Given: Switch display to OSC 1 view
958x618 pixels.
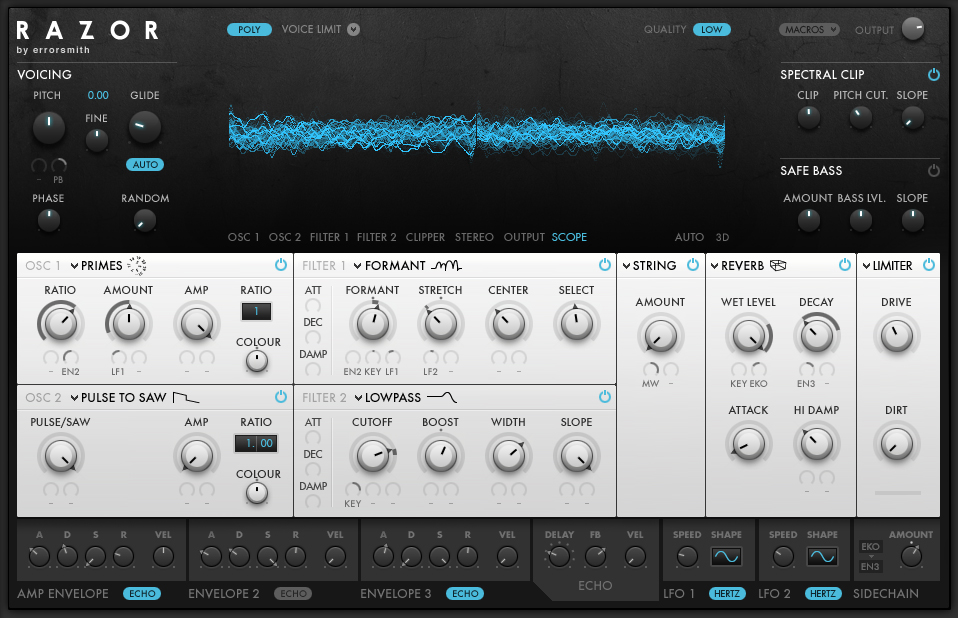Looking at the screenshot, I should (244, 237).
